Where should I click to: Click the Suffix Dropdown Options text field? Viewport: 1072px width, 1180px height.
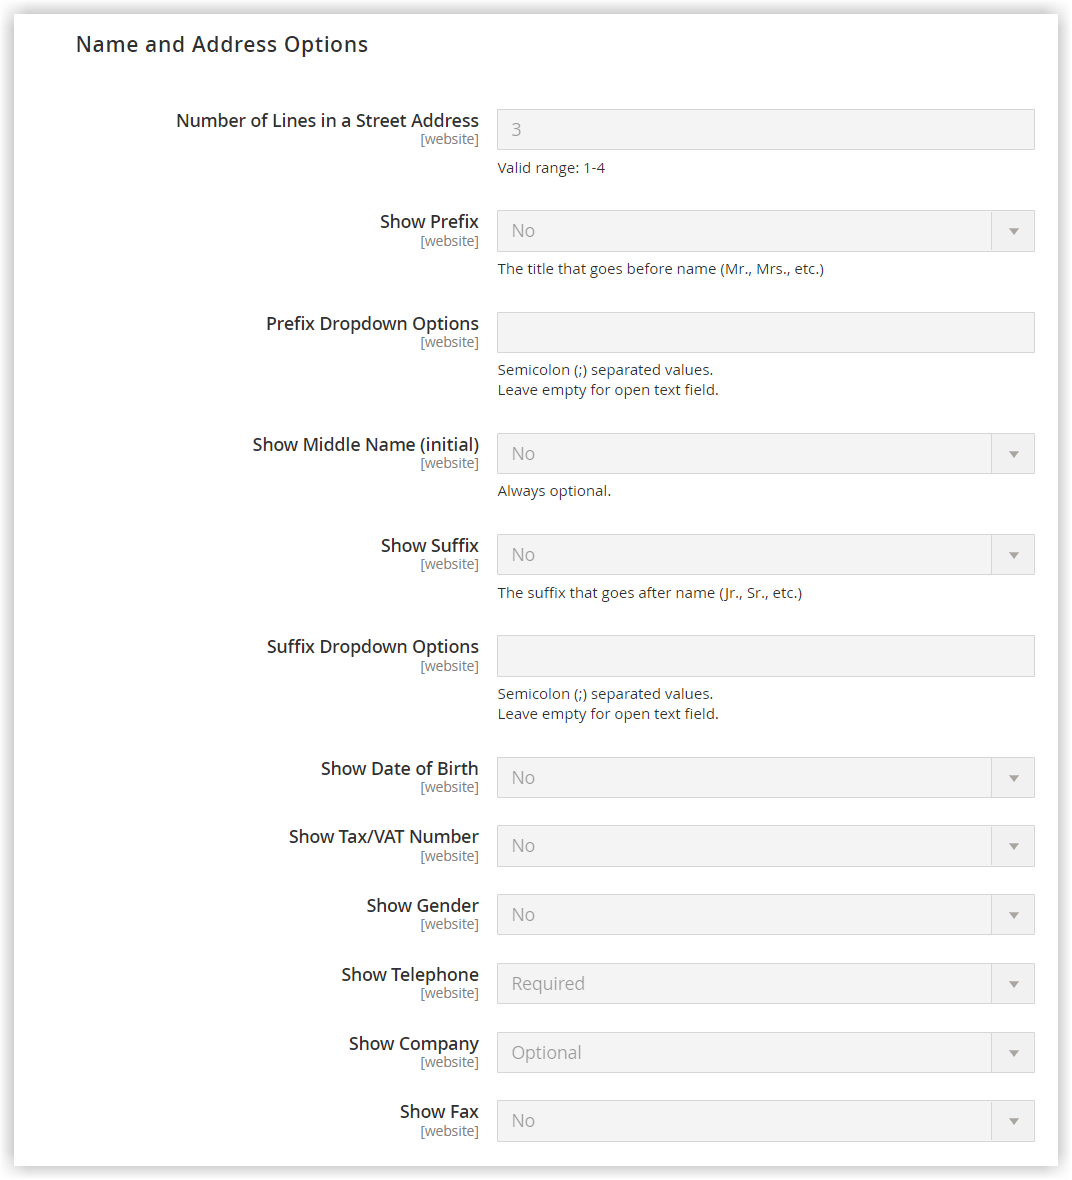coord(766,656)
